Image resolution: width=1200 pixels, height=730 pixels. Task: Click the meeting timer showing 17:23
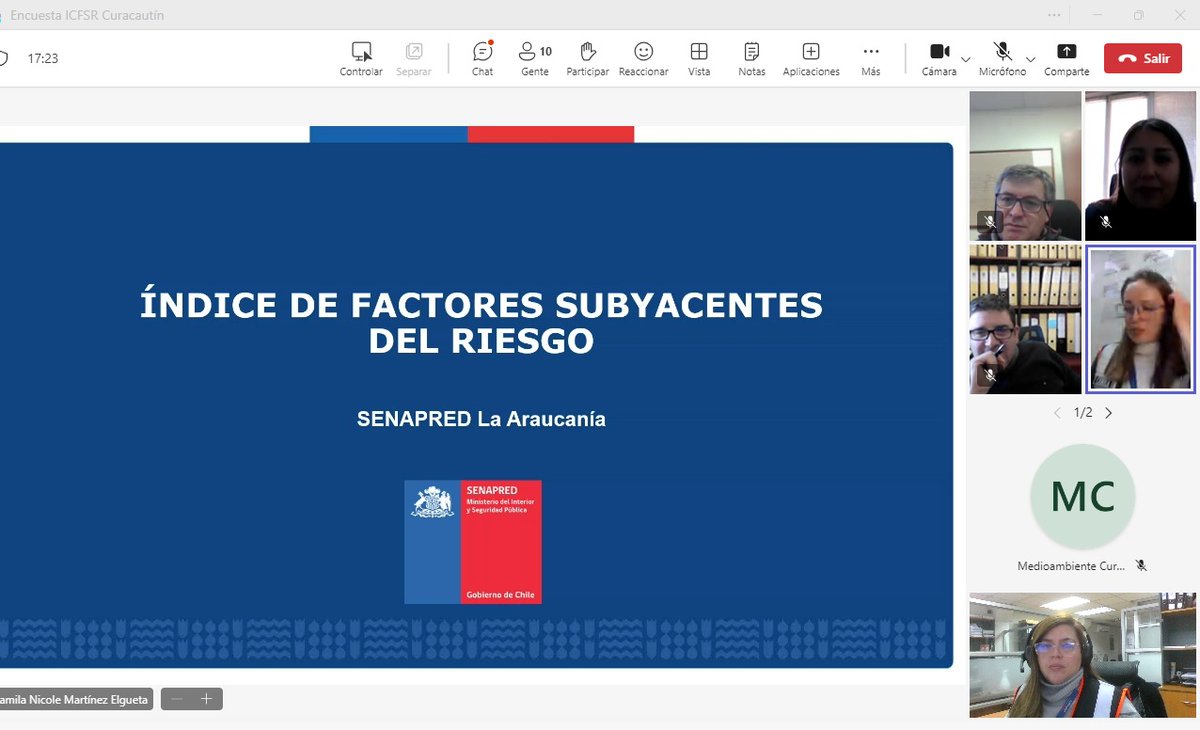click(43, 59)
